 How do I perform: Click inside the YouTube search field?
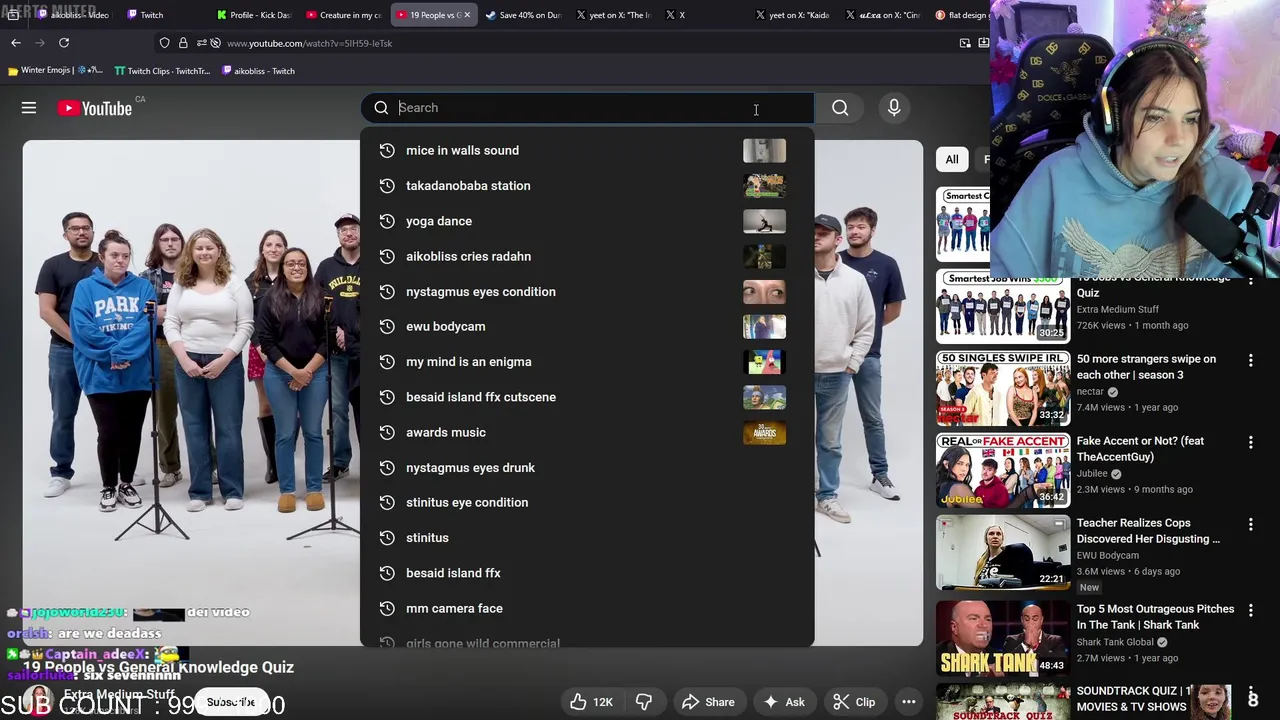click(587, 108)
